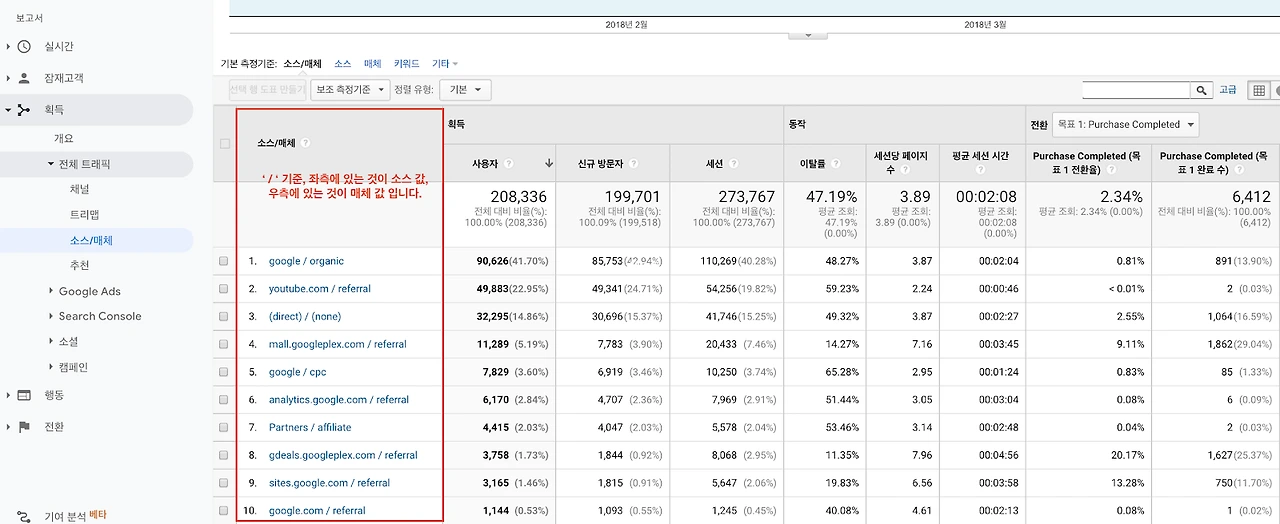
Task: Open the youtube.com / referral link
Action: (x=320, y=289)
